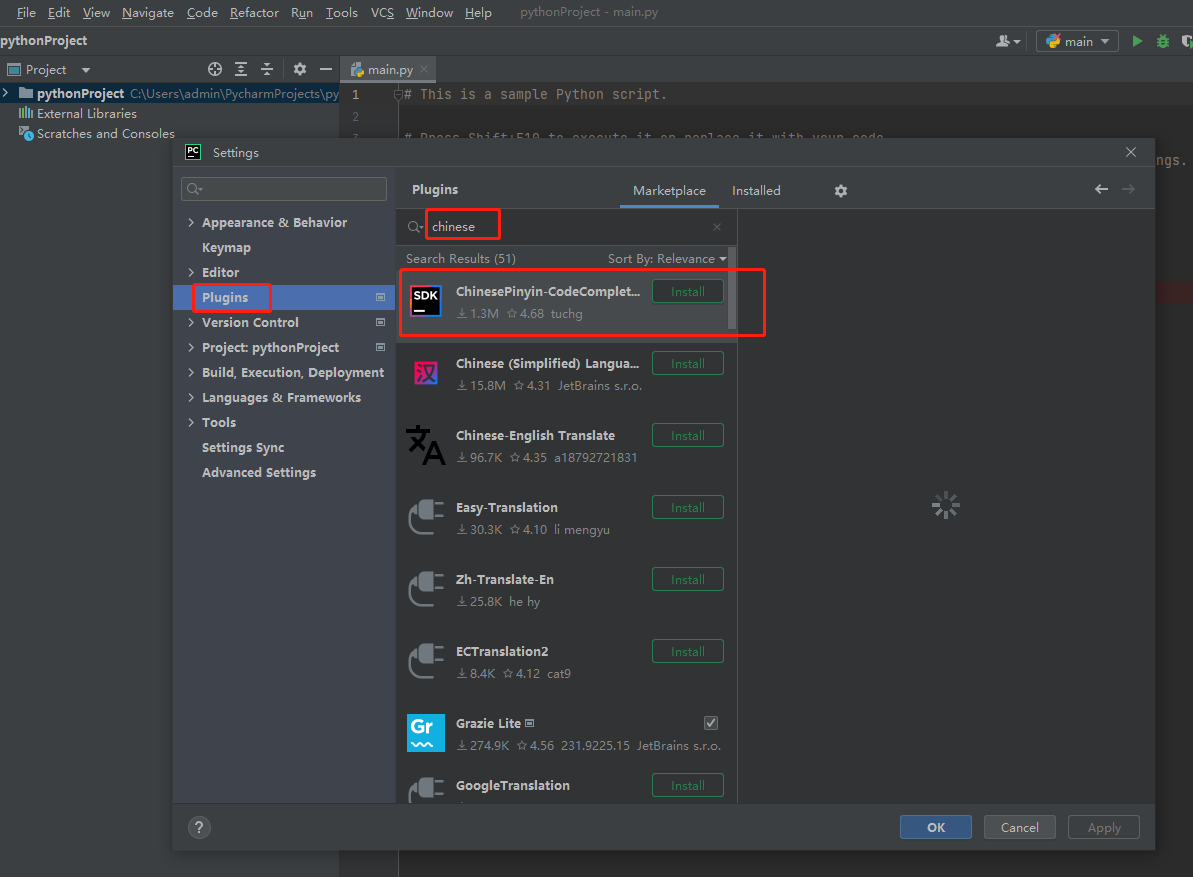Cancel the Settings dialog
This screenshot has height=877, width=1193.
(x=1020, y=828)
